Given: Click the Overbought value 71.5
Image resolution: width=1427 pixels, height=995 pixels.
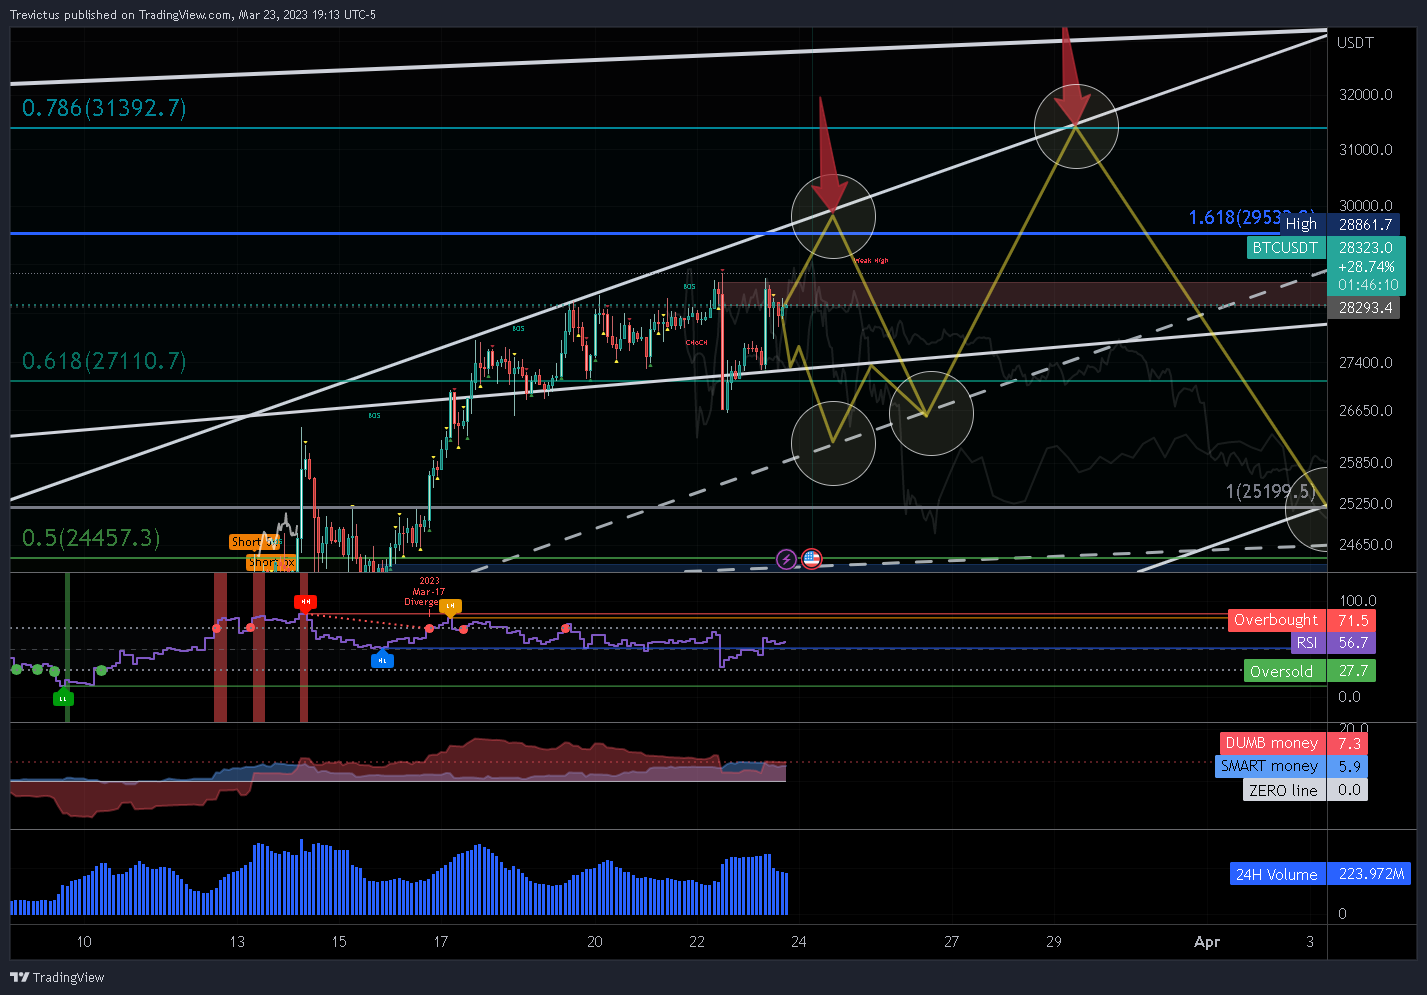Looking at the screenshot, I should [1352, 620].
